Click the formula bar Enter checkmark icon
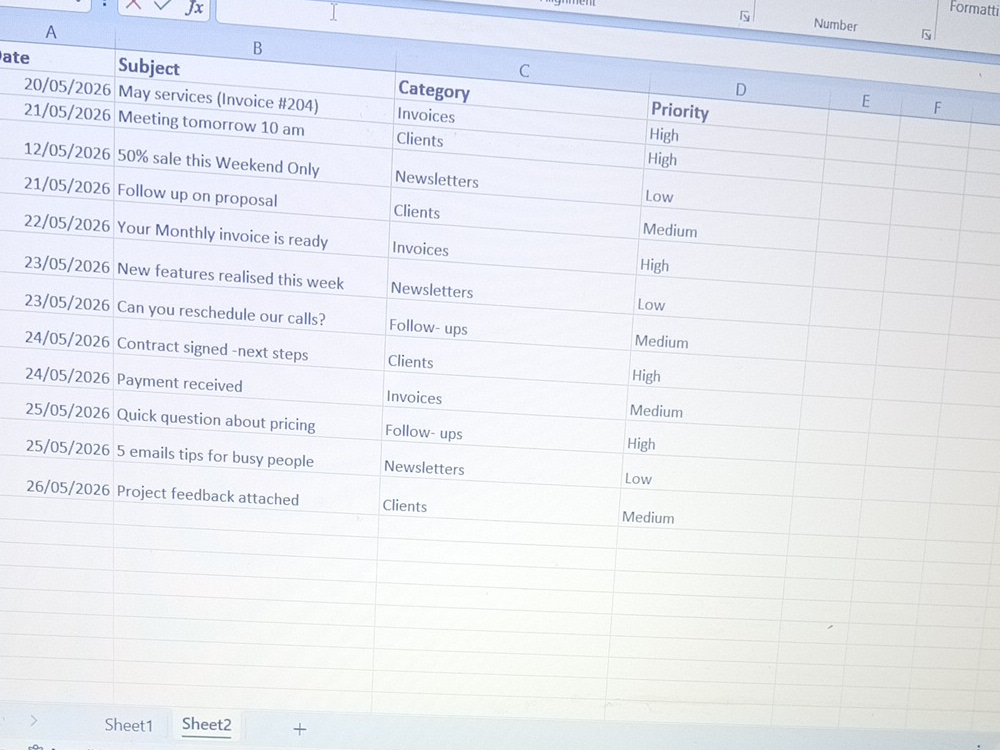 [163, 5]
